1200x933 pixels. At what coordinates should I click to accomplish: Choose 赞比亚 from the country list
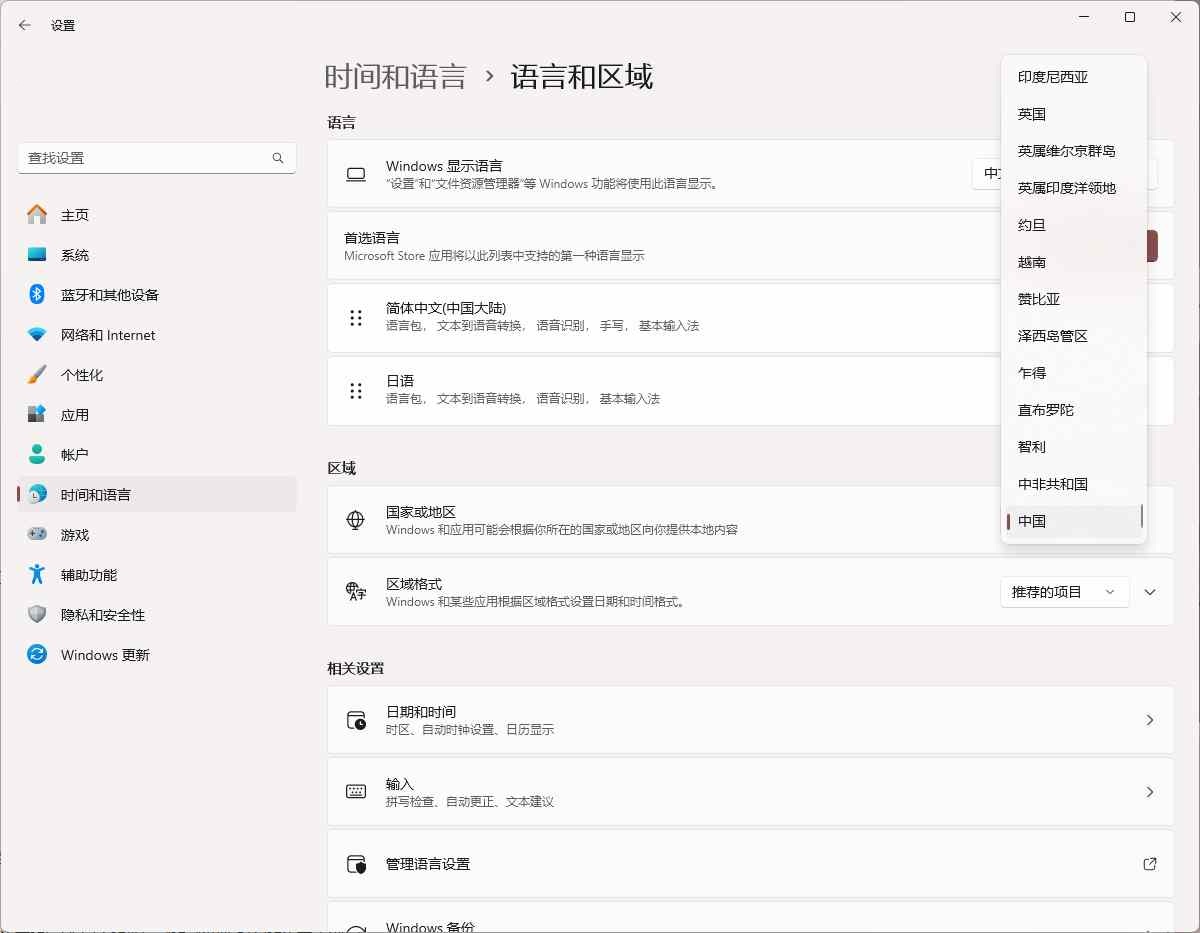pos(1073,299)
